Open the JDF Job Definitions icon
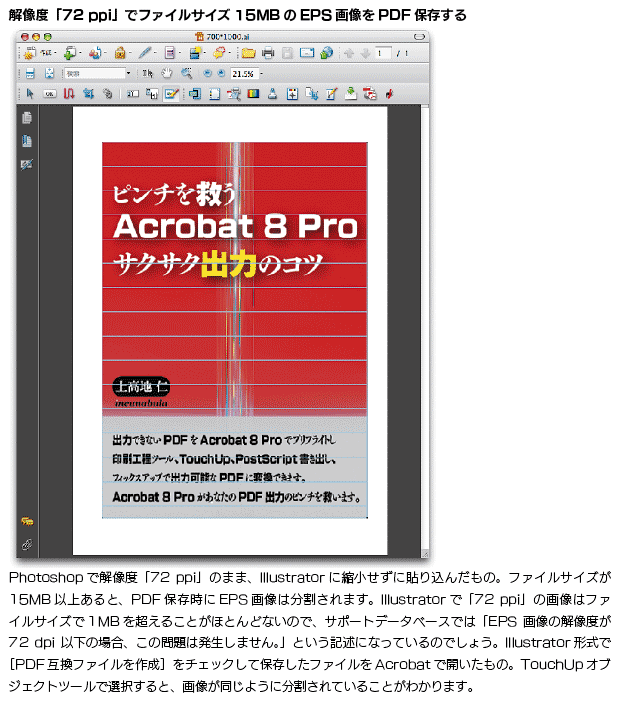Viewport: 621px width, 703px height. pyautogui.click(x=389, y=93)
